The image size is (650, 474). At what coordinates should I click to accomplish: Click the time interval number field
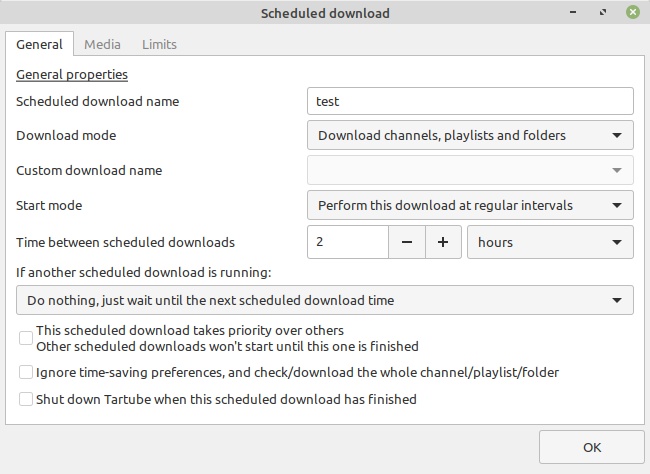348,242
